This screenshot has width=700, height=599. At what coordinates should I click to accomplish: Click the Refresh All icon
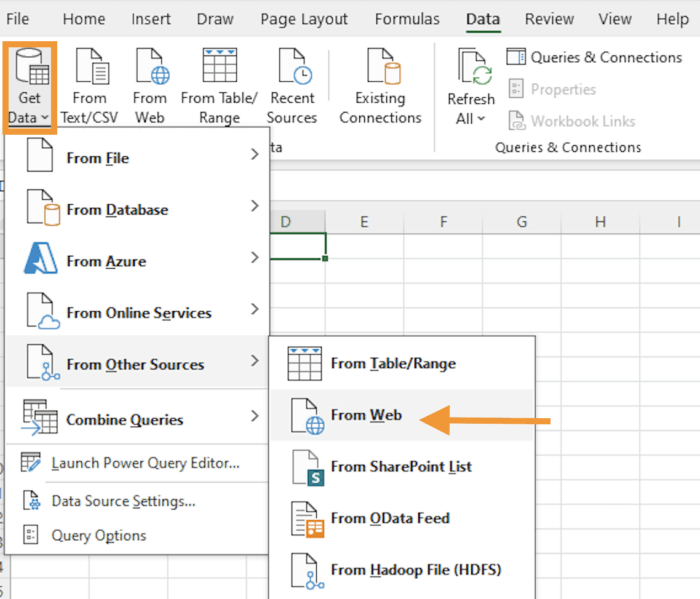[x=474, y=66]
